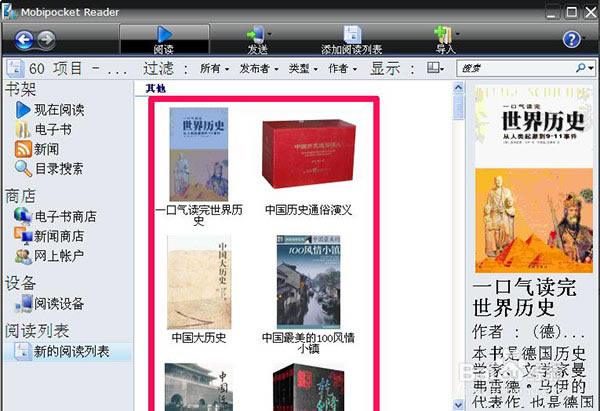
Task: Click the magnifier icon beside 目录搜索
Action: tap(23, 168)
